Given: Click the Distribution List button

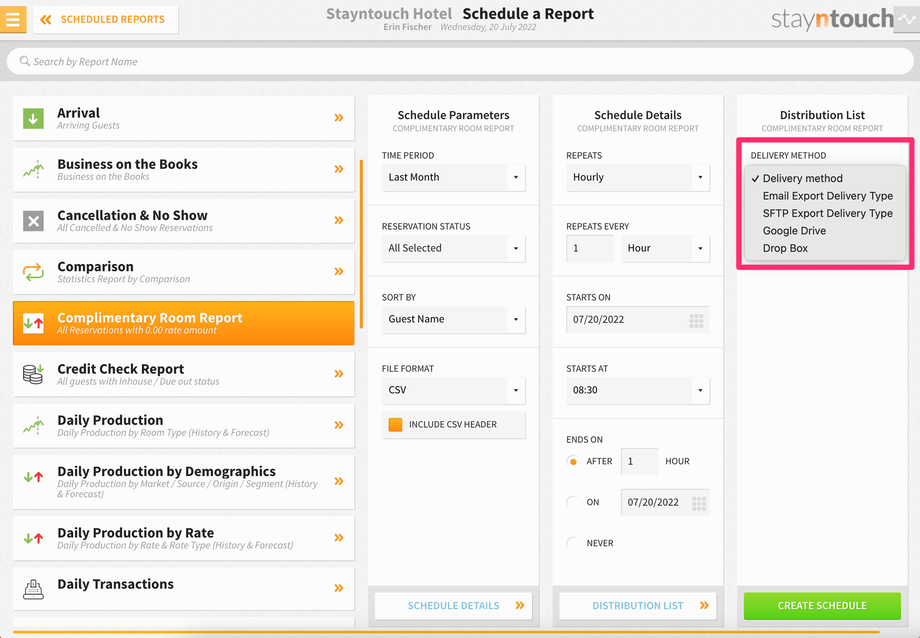Looking at the screenshot, I should (x=638, y=606).
